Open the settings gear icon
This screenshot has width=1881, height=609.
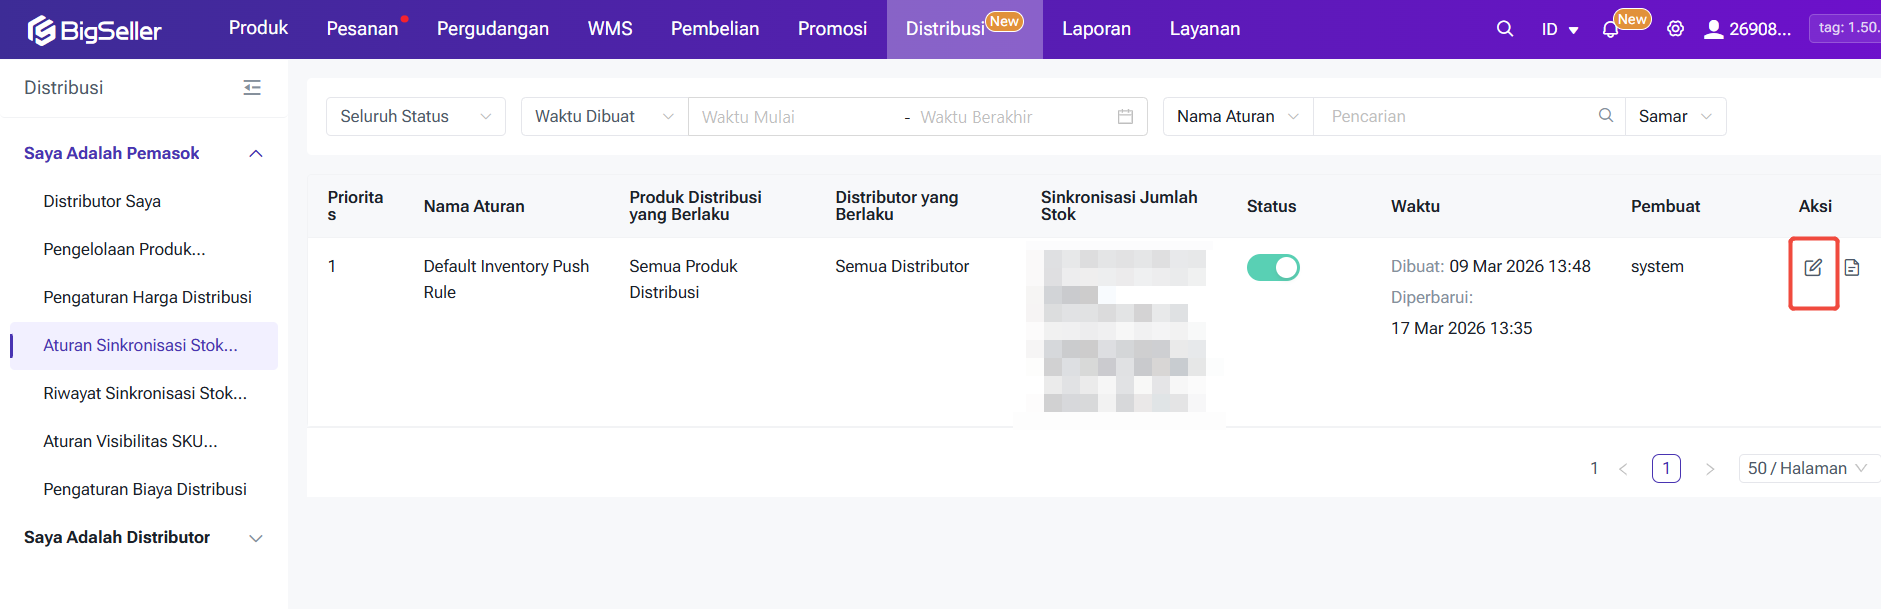(x=1675, y=29)
